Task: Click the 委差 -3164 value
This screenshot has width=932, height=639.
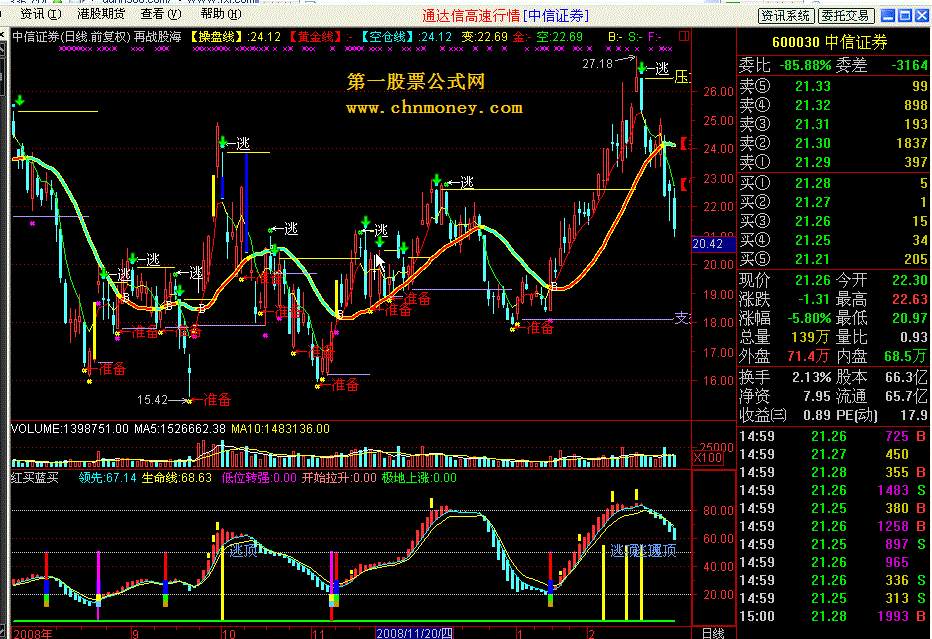Action: (910, 65)
